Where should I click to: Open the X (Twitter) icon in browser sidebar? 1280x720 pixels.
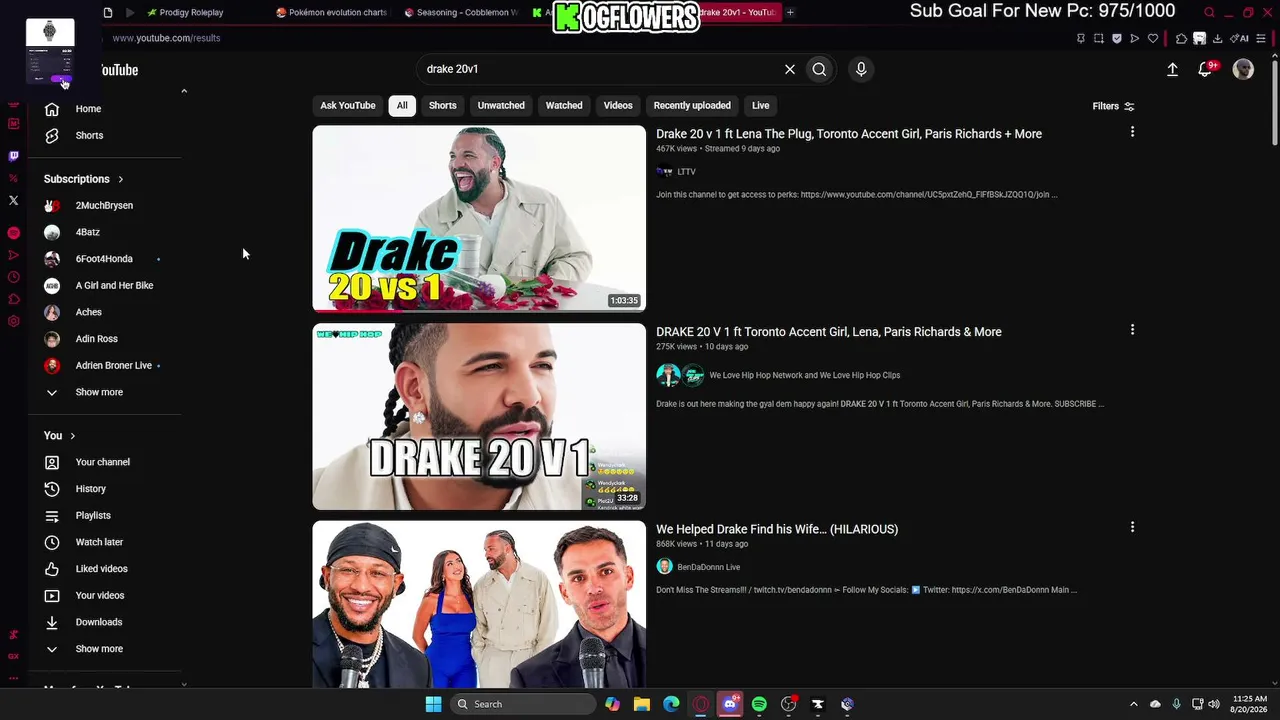click(x=13, y=200)
